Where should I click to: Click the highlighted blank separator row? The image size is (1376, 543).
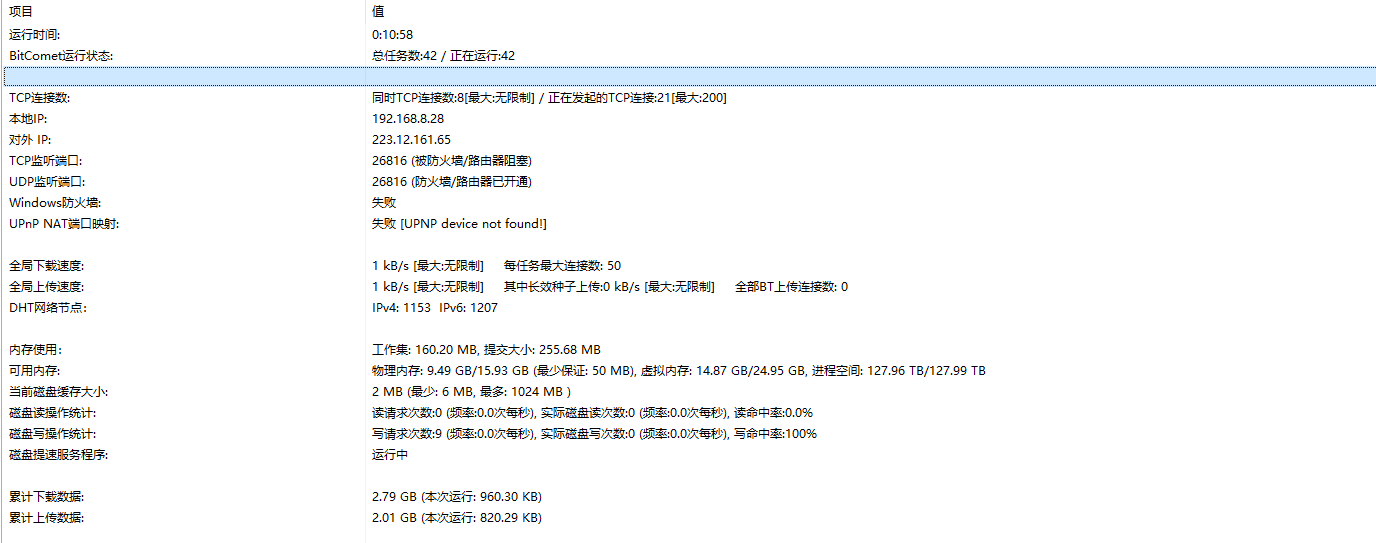(688, 77)
